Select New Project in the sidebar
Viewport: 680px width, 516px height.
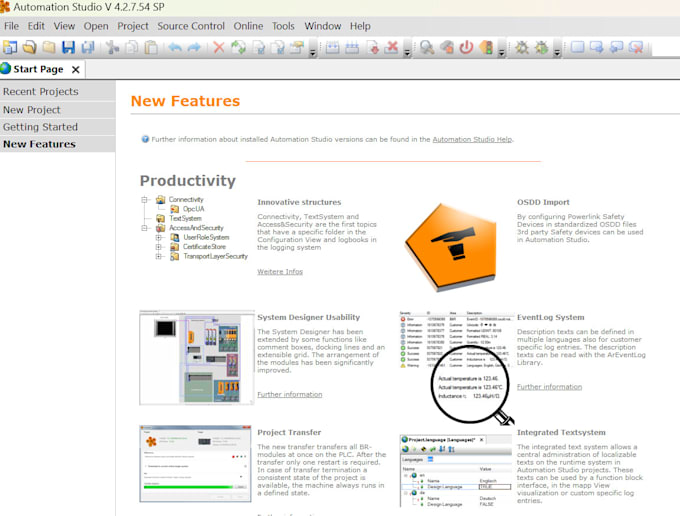pos(58,110)
